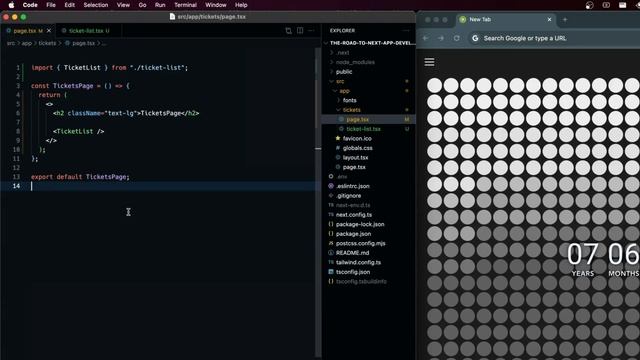Expand the fonts folder
Viewport: 640px width, 360px height.
pyautogui.click(x=369, y=100)
